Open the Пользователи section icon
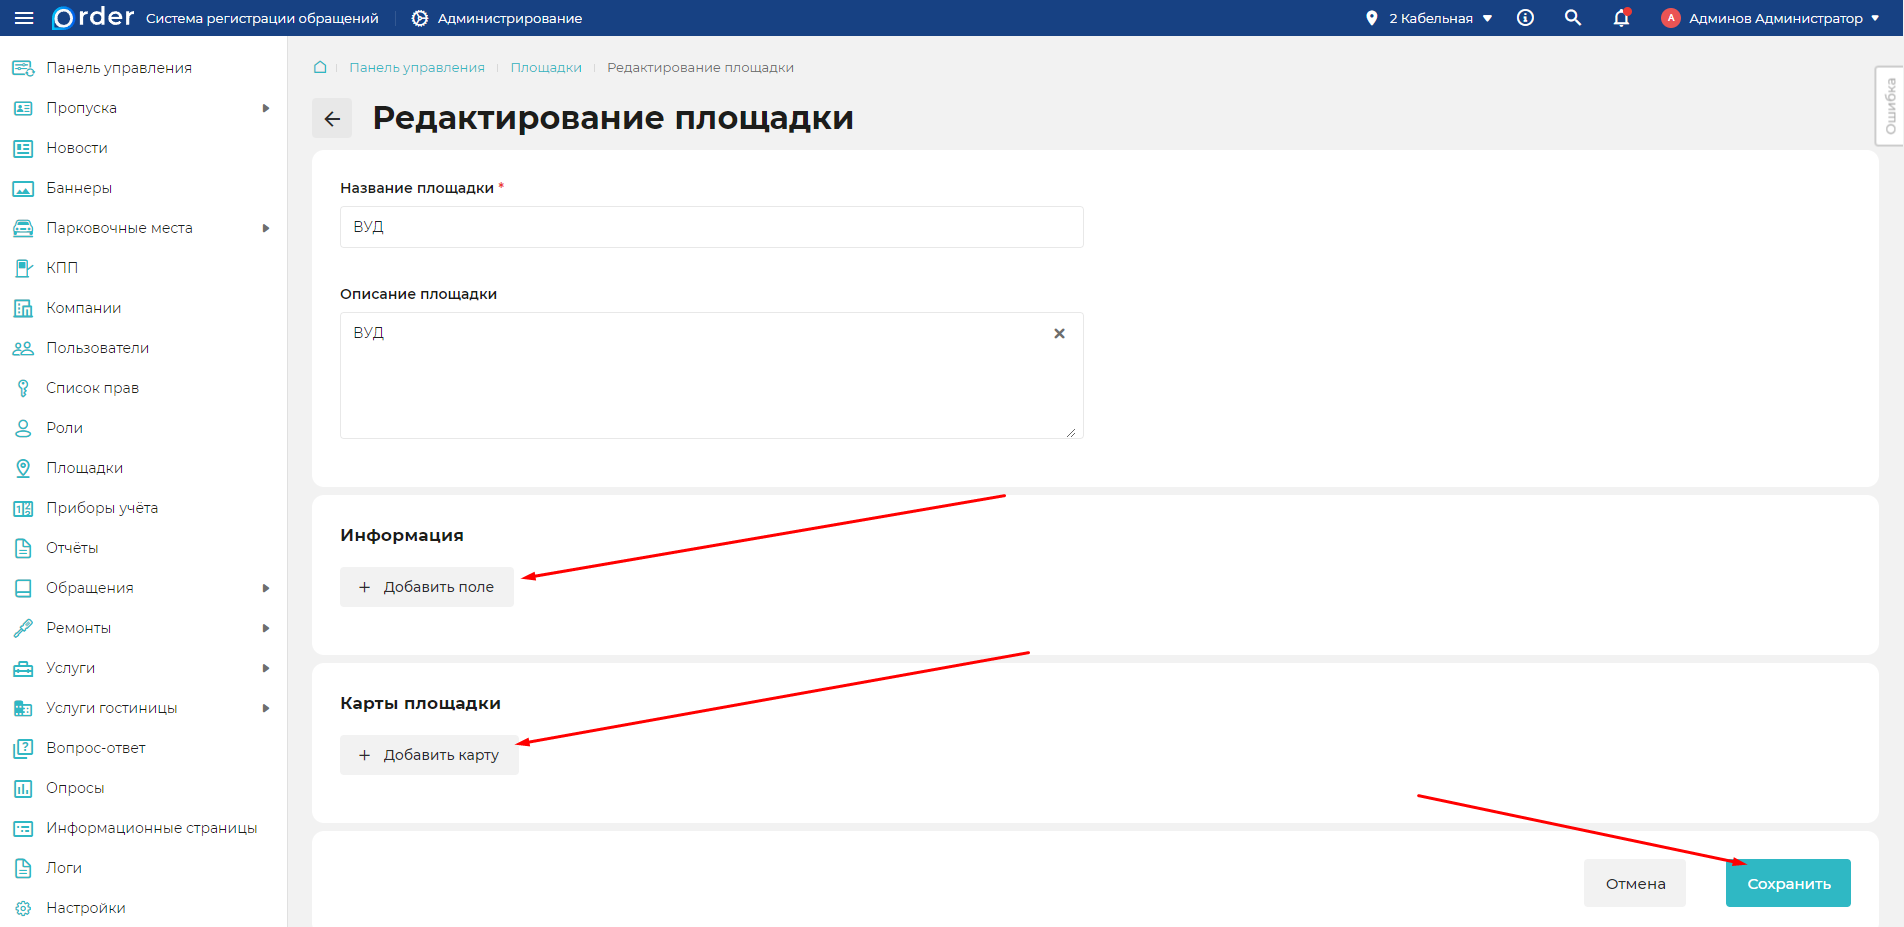The width and height of the screenshot is (1904, 927). point(22,347)
